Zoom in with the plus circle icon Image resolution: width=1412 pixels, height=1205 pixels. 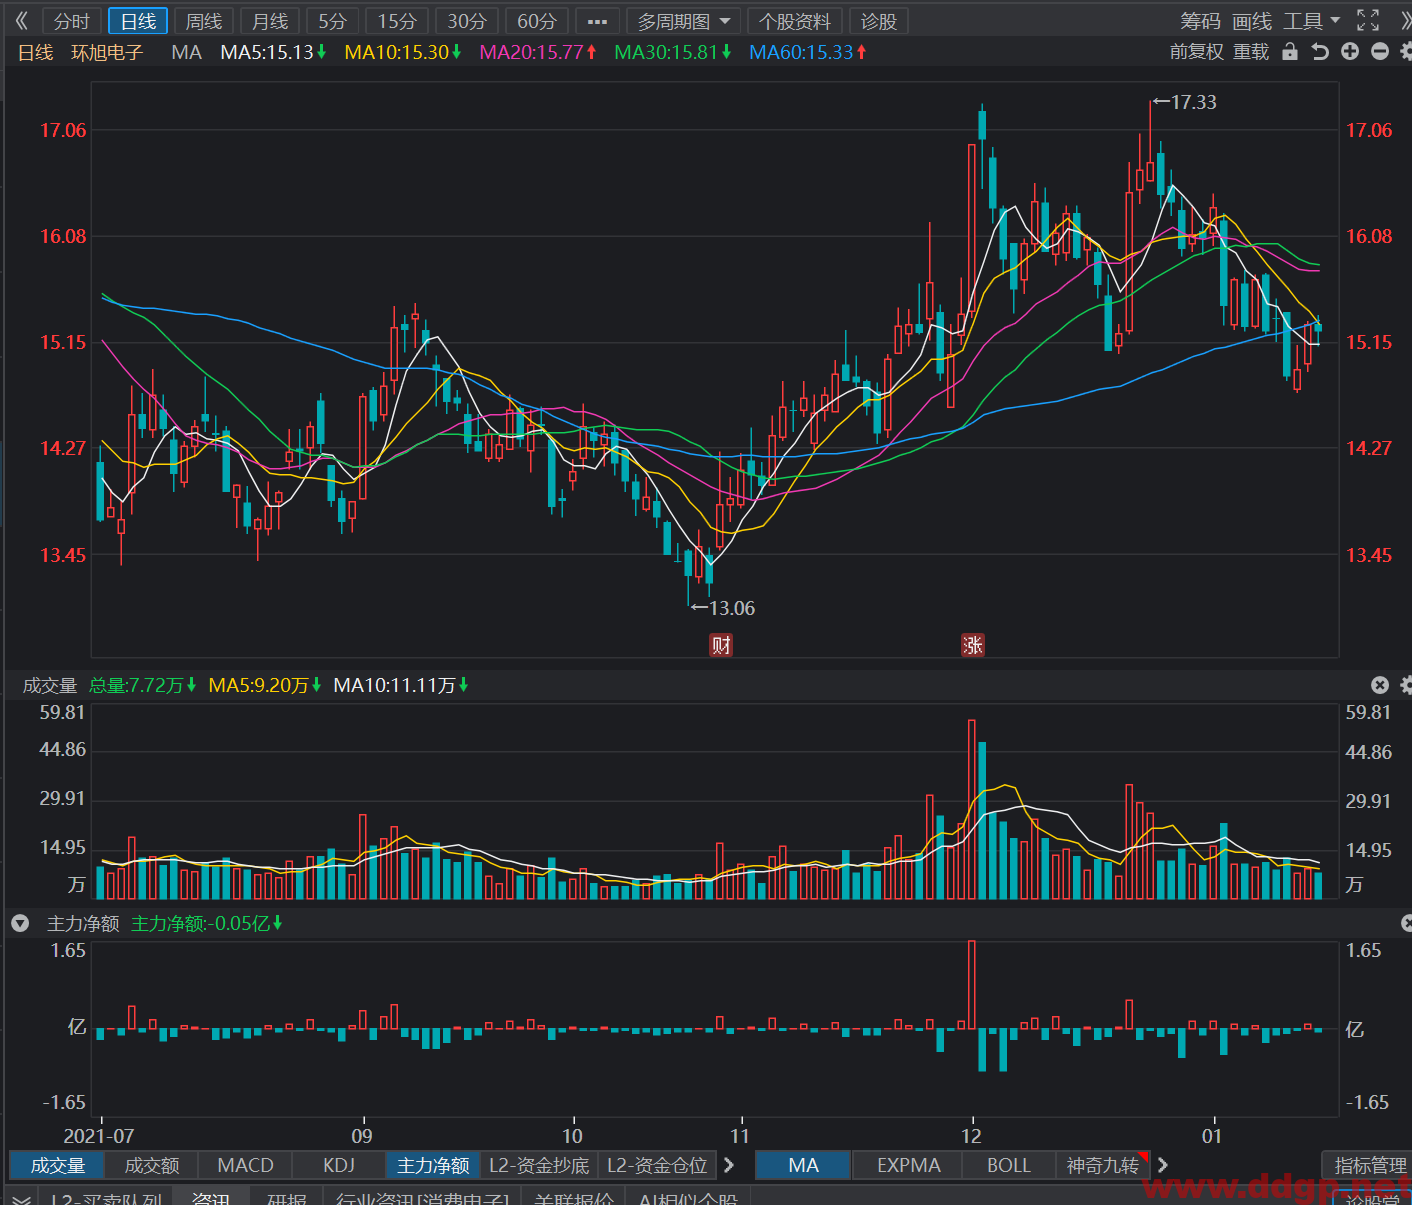point(1350,52)
